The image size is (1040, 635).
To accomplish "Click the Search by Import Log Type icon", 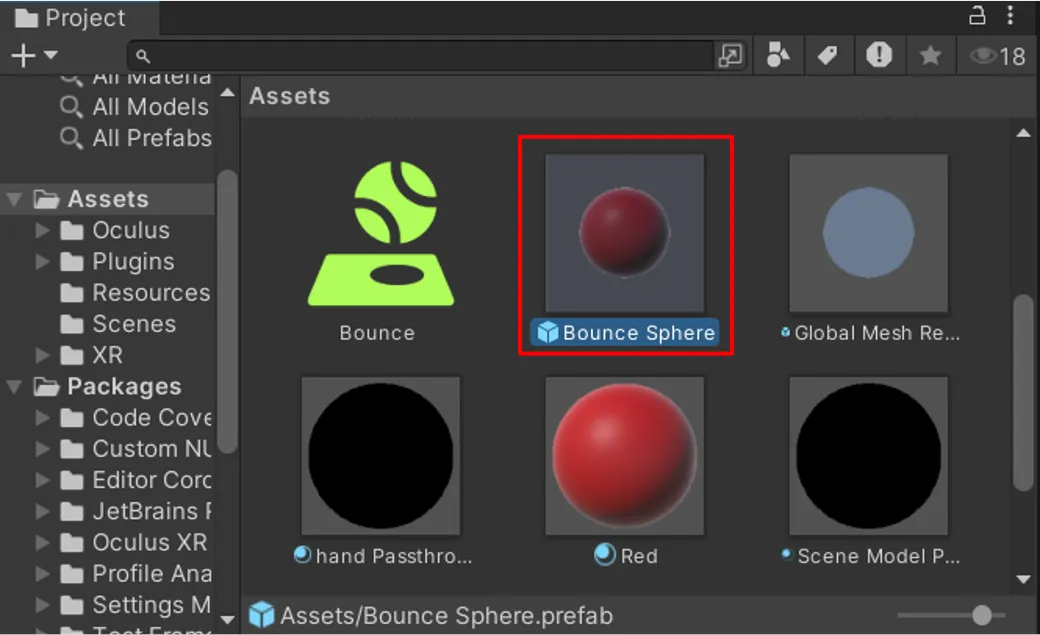I will (x=879, y=55).
